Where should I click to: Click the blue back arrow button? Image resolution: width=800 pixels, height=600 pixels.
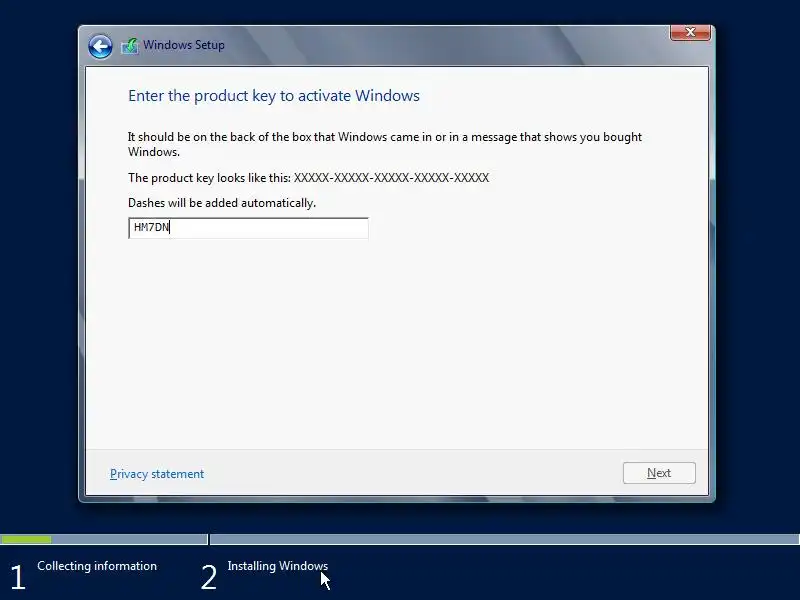[100, 47]
